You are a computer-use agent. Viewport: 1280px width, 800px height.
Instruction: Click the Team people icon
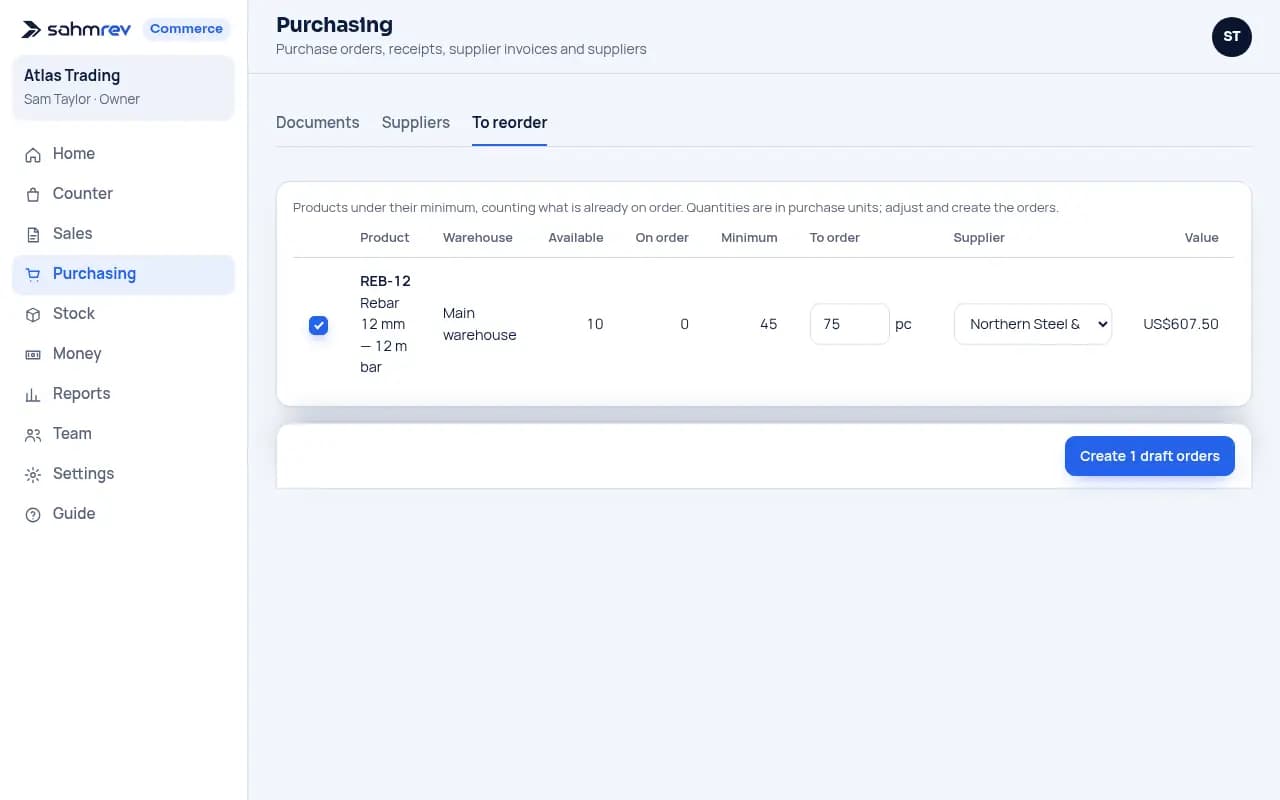coord(33,434)
